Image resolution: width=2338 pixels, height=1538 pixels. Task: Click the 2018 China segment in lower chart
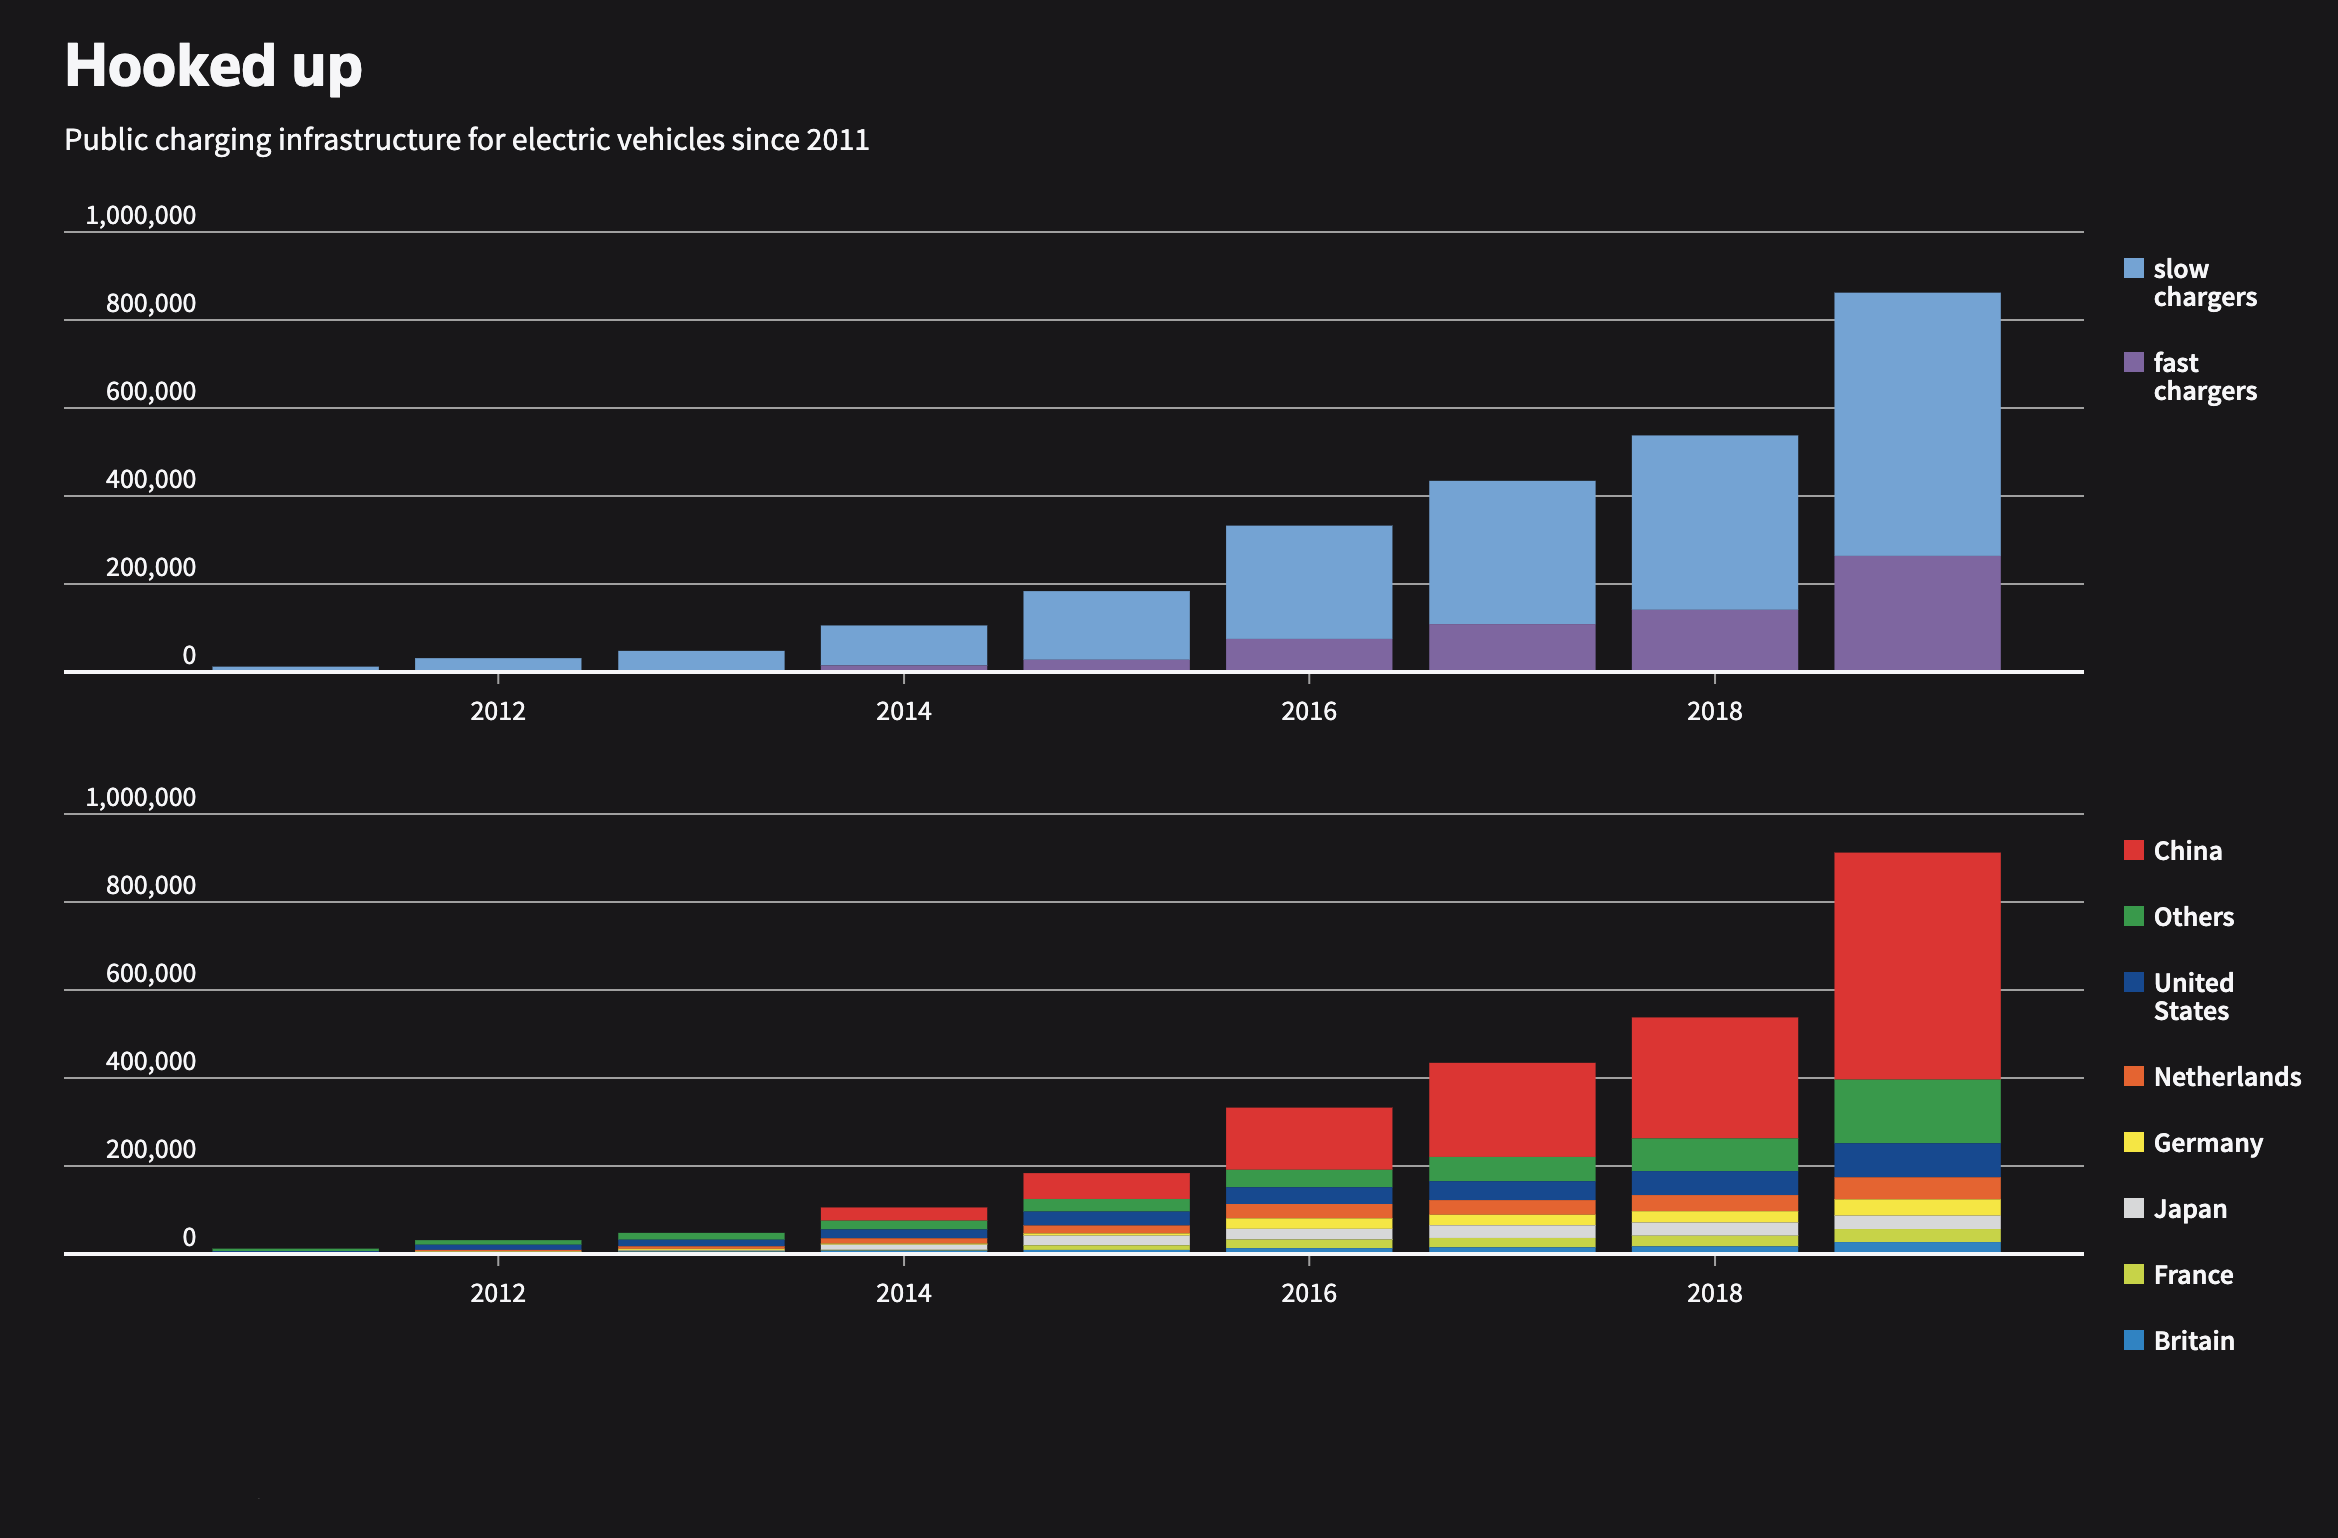1714,1077
